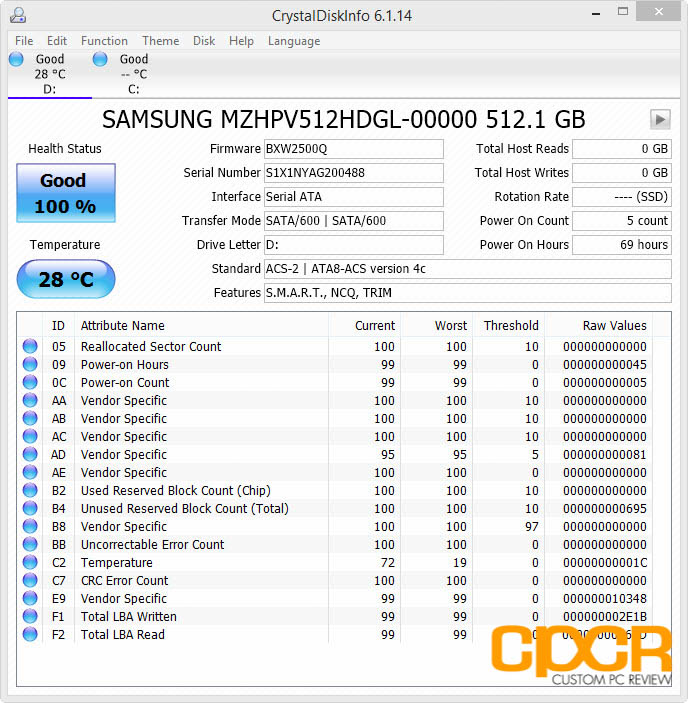This screenshot has width=688, height=703.
Task: Click status orb for Reallocated Sector Count
Action: pos(30,346)
